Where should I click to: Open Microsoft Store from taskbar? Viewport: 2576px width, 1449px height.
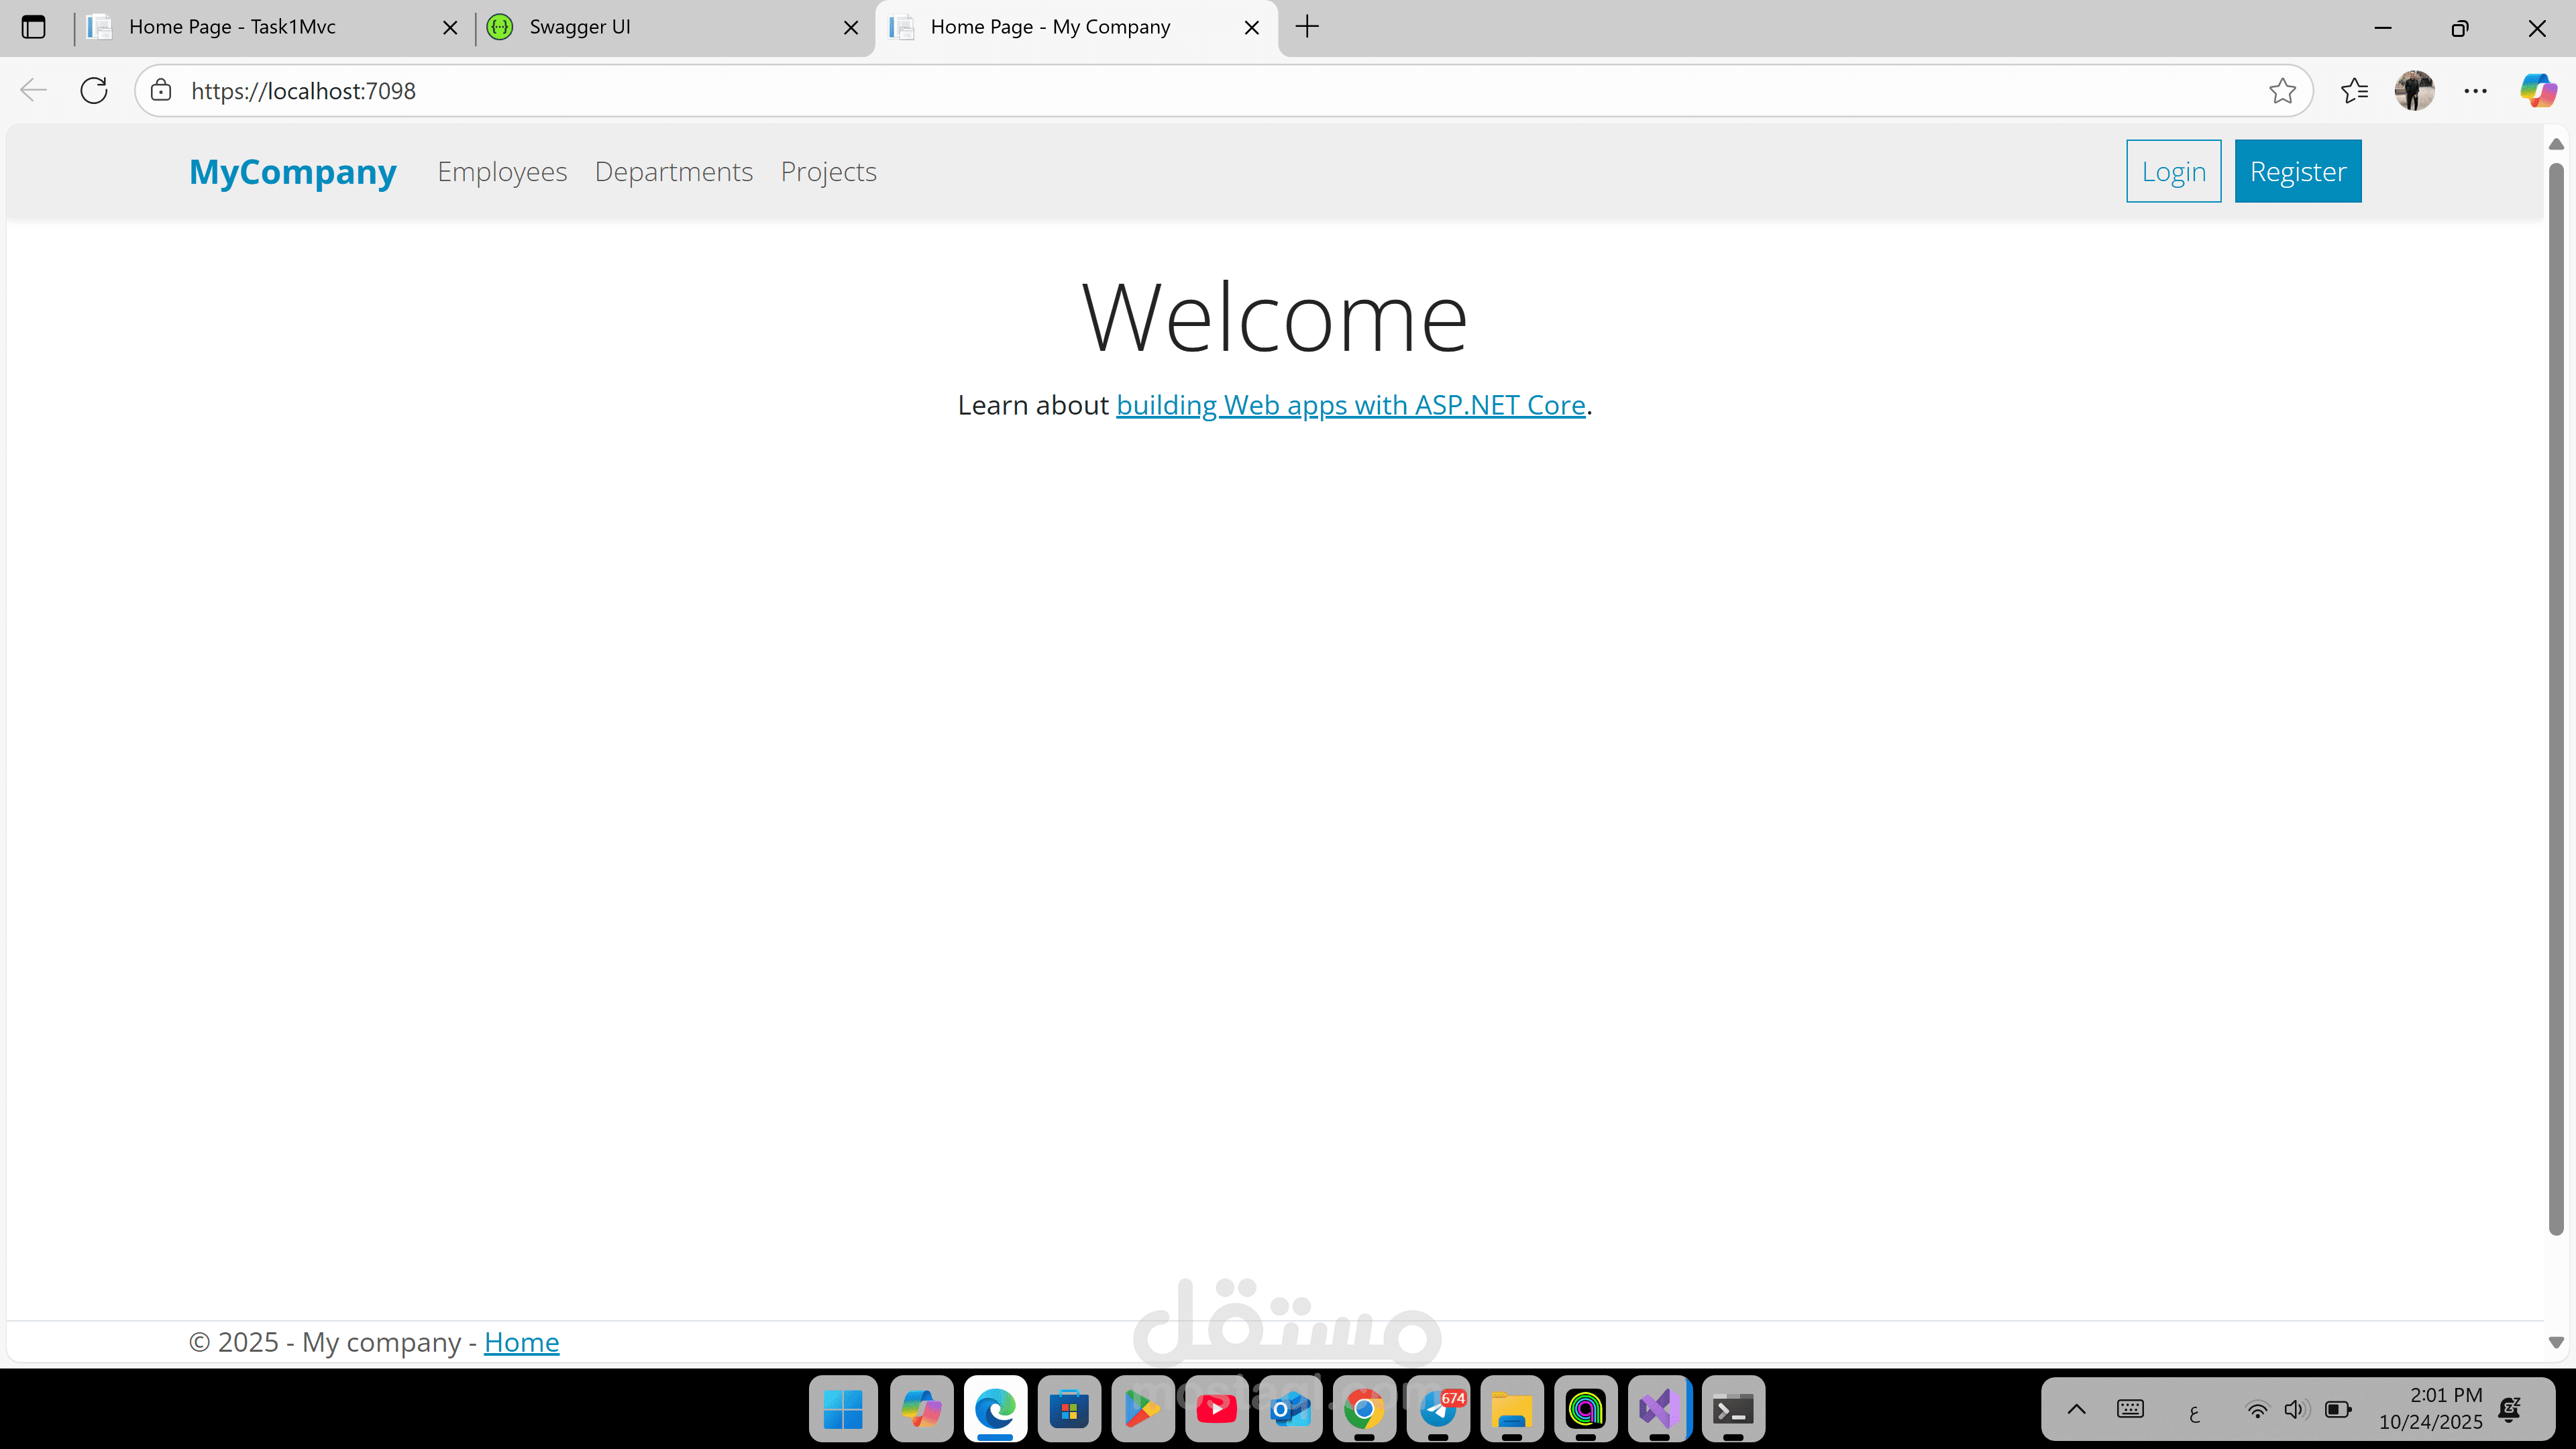pyautogui.click(x=1069, y=1409)
